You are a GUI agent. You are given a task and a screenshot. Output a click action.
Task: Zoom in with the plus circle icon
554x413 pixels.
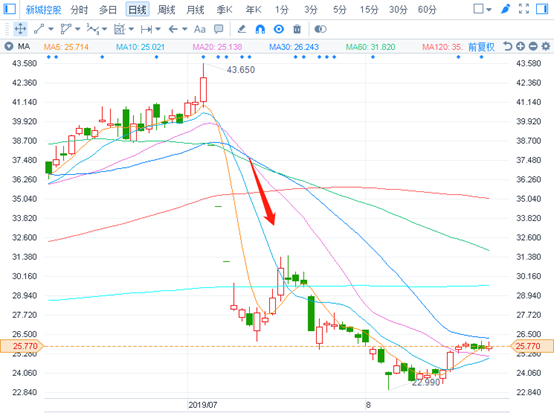pos(520,46)
